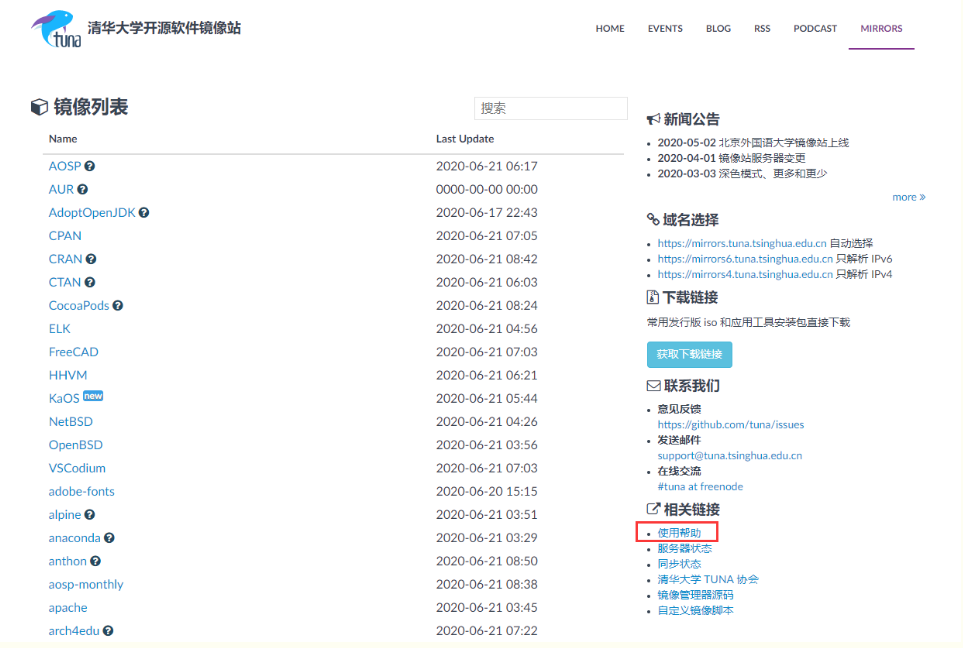Open help icon next to CTAN
The height and width of the screenshot is (648, 963).
(90, 283)
